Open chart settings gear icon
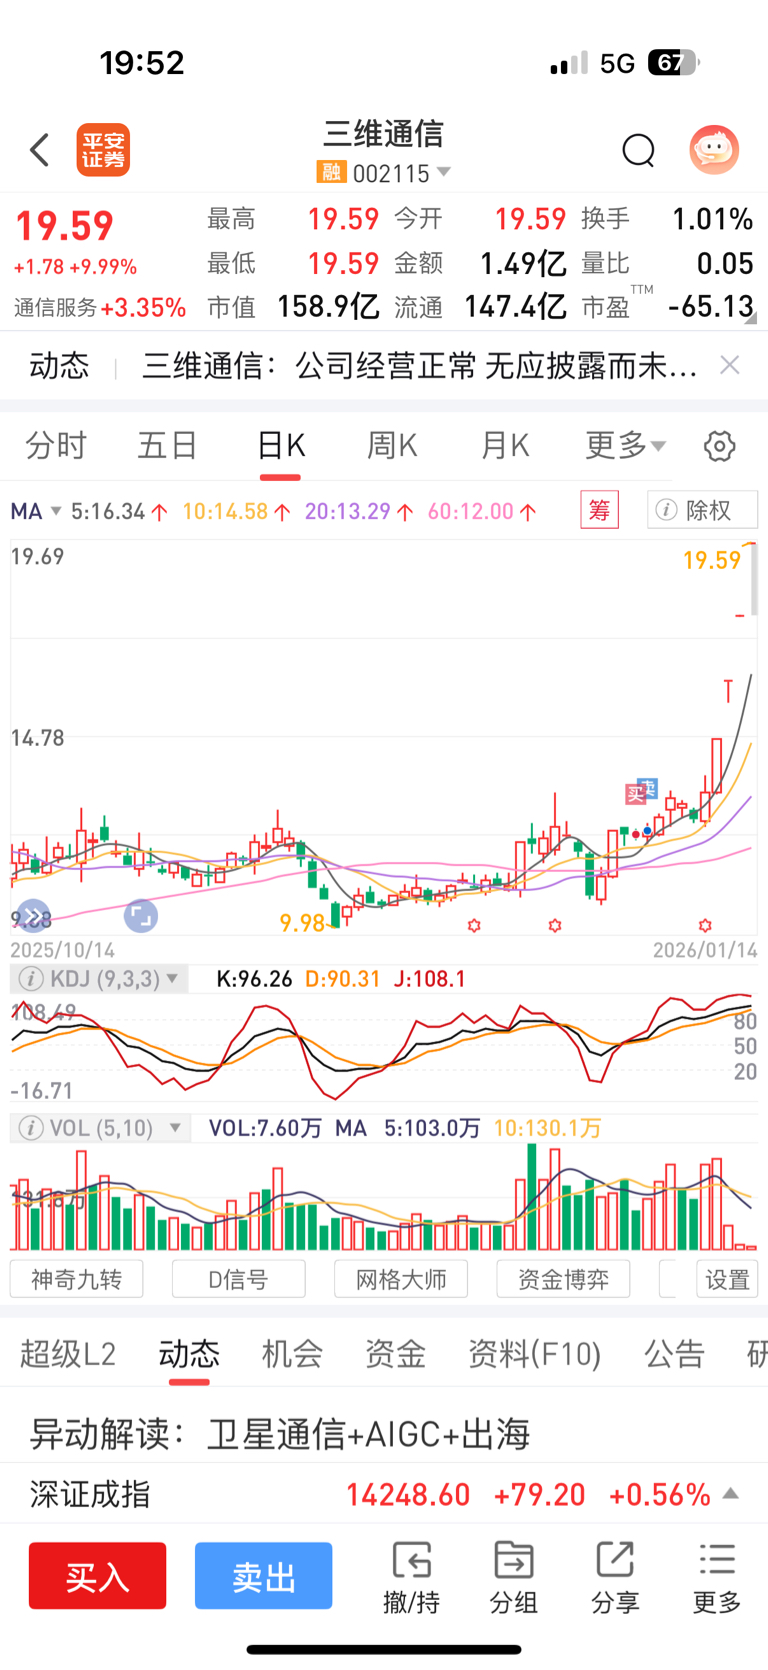The height and width of the screenshot is (1670, 768). pyautogui.click(x=719, y=446)
